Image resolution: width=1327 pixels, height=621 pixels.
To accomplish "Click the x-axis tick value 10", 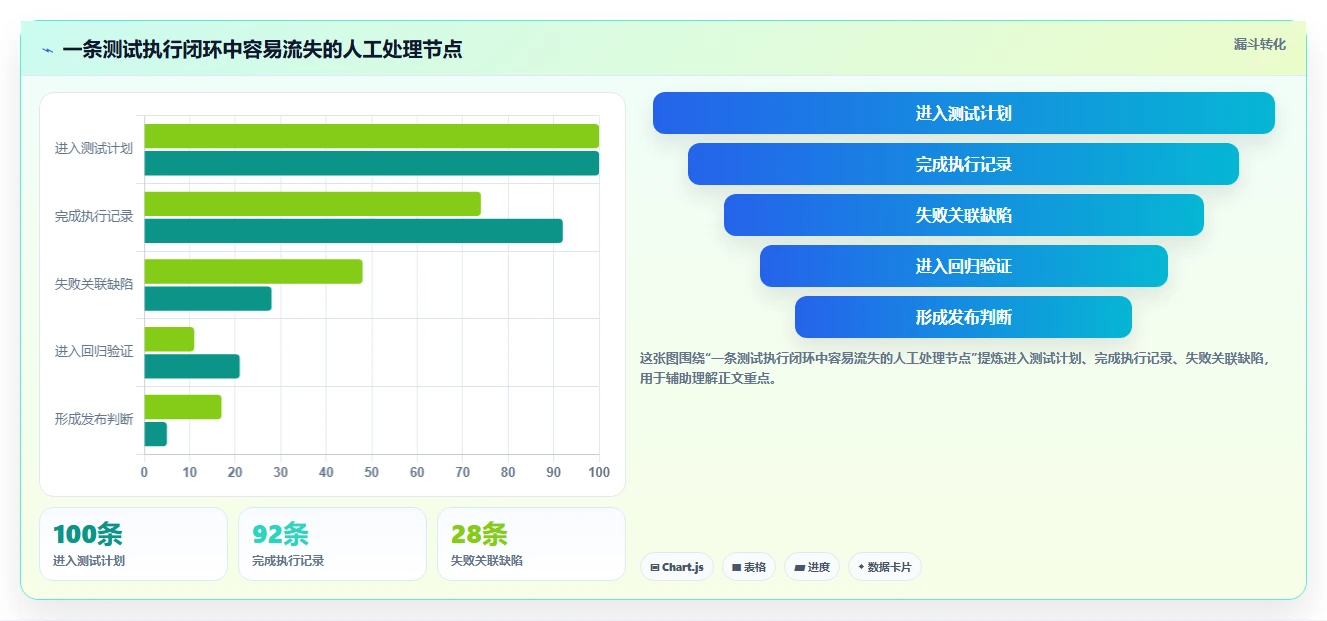I will (190, 473).
